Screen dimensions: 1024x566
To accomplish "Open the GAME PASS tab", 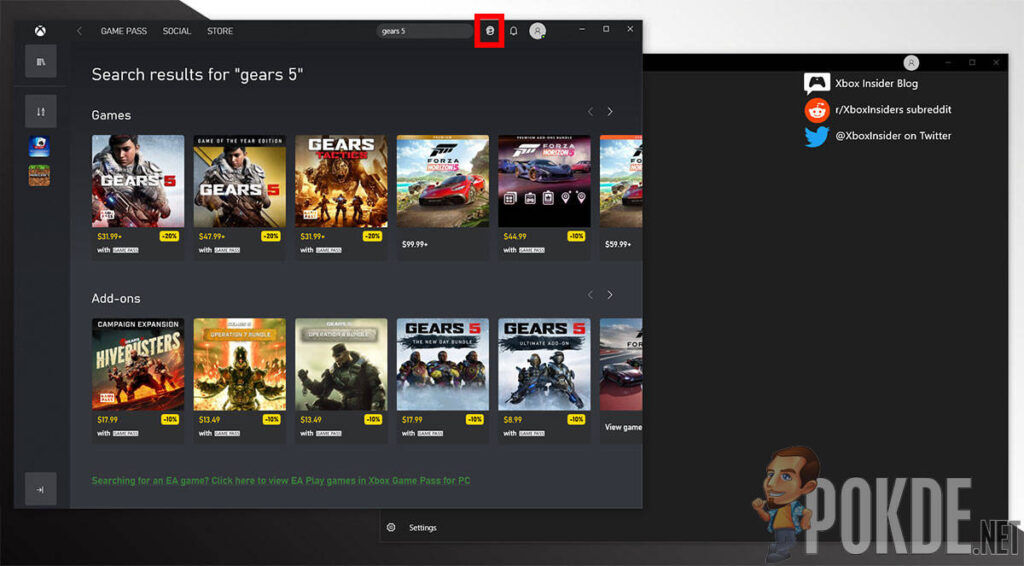I will (x=123, y=31).
